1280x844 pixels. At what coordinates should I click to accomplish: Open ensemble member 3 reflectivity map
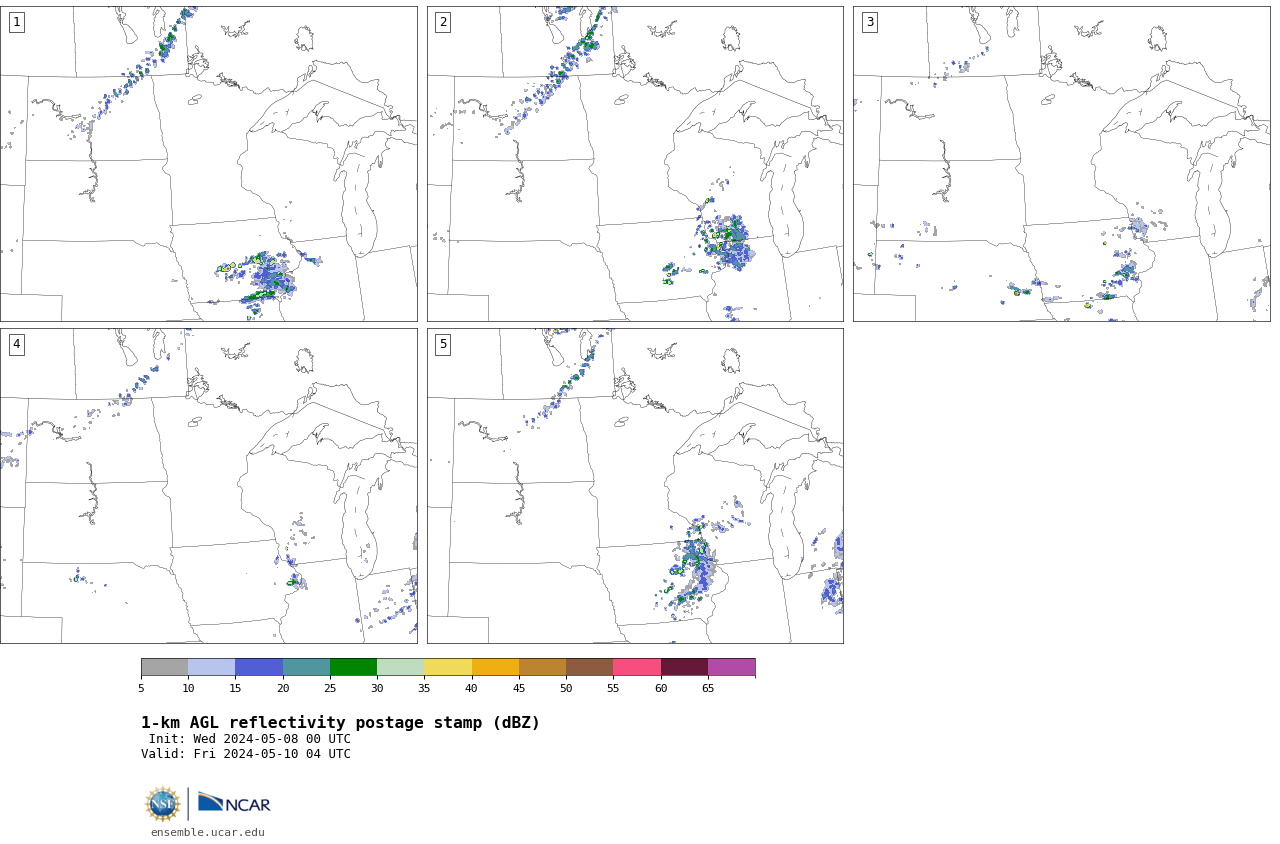point(1062,164)
